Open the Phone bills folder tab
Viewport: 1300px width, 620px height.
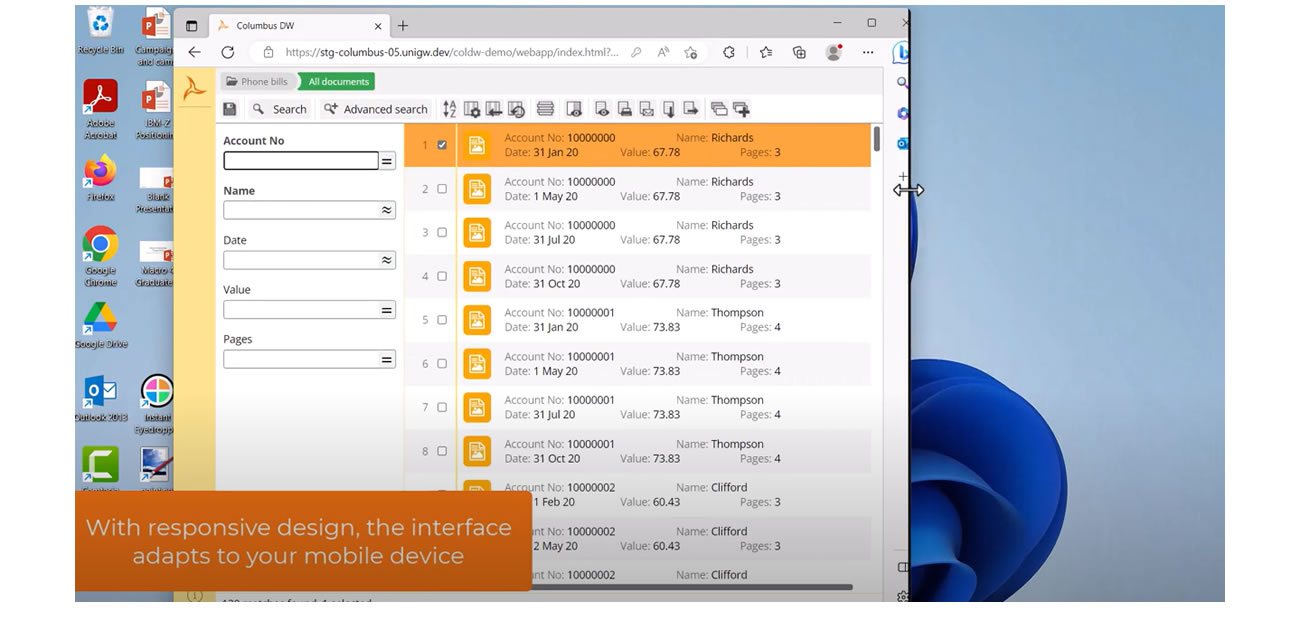tap(259, 81)
